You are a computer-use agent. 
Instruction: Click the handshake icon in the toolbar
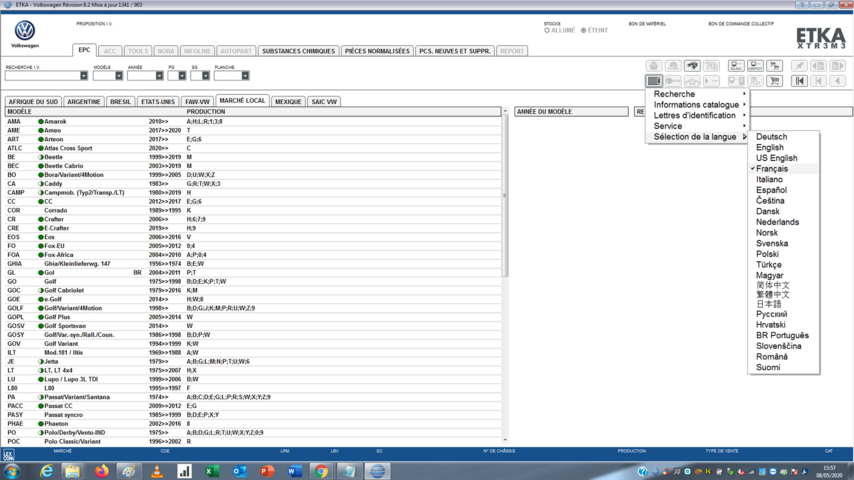click(x=692, y=66)
